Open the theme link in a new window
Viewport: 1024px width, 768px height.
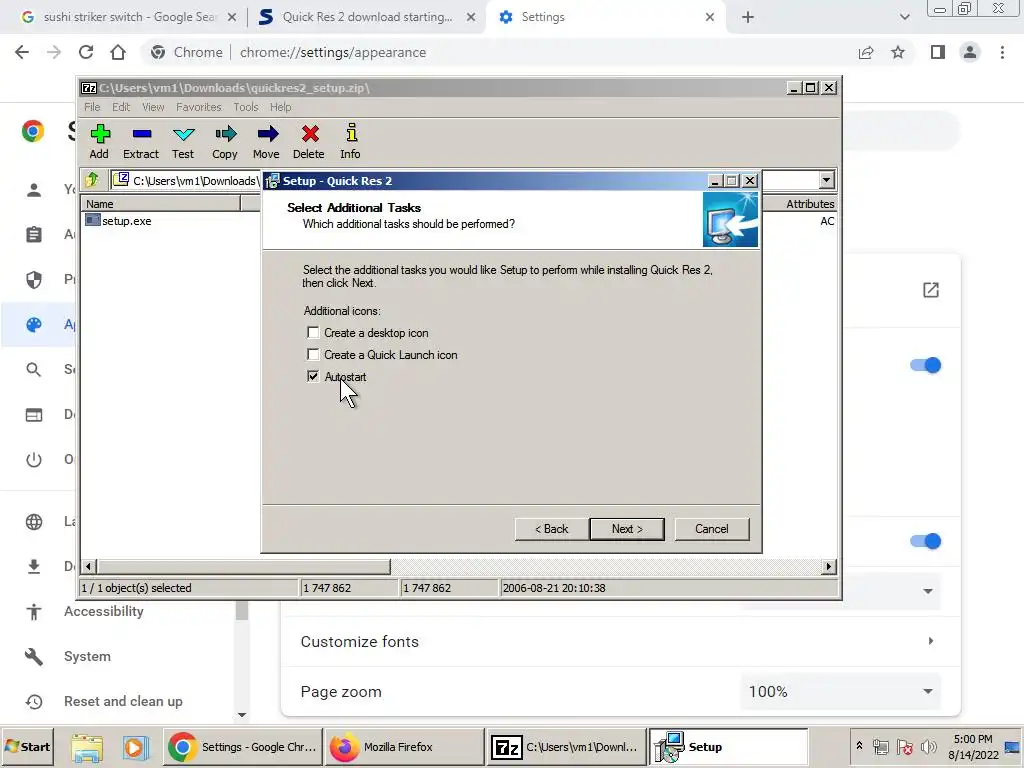[931, 290]
